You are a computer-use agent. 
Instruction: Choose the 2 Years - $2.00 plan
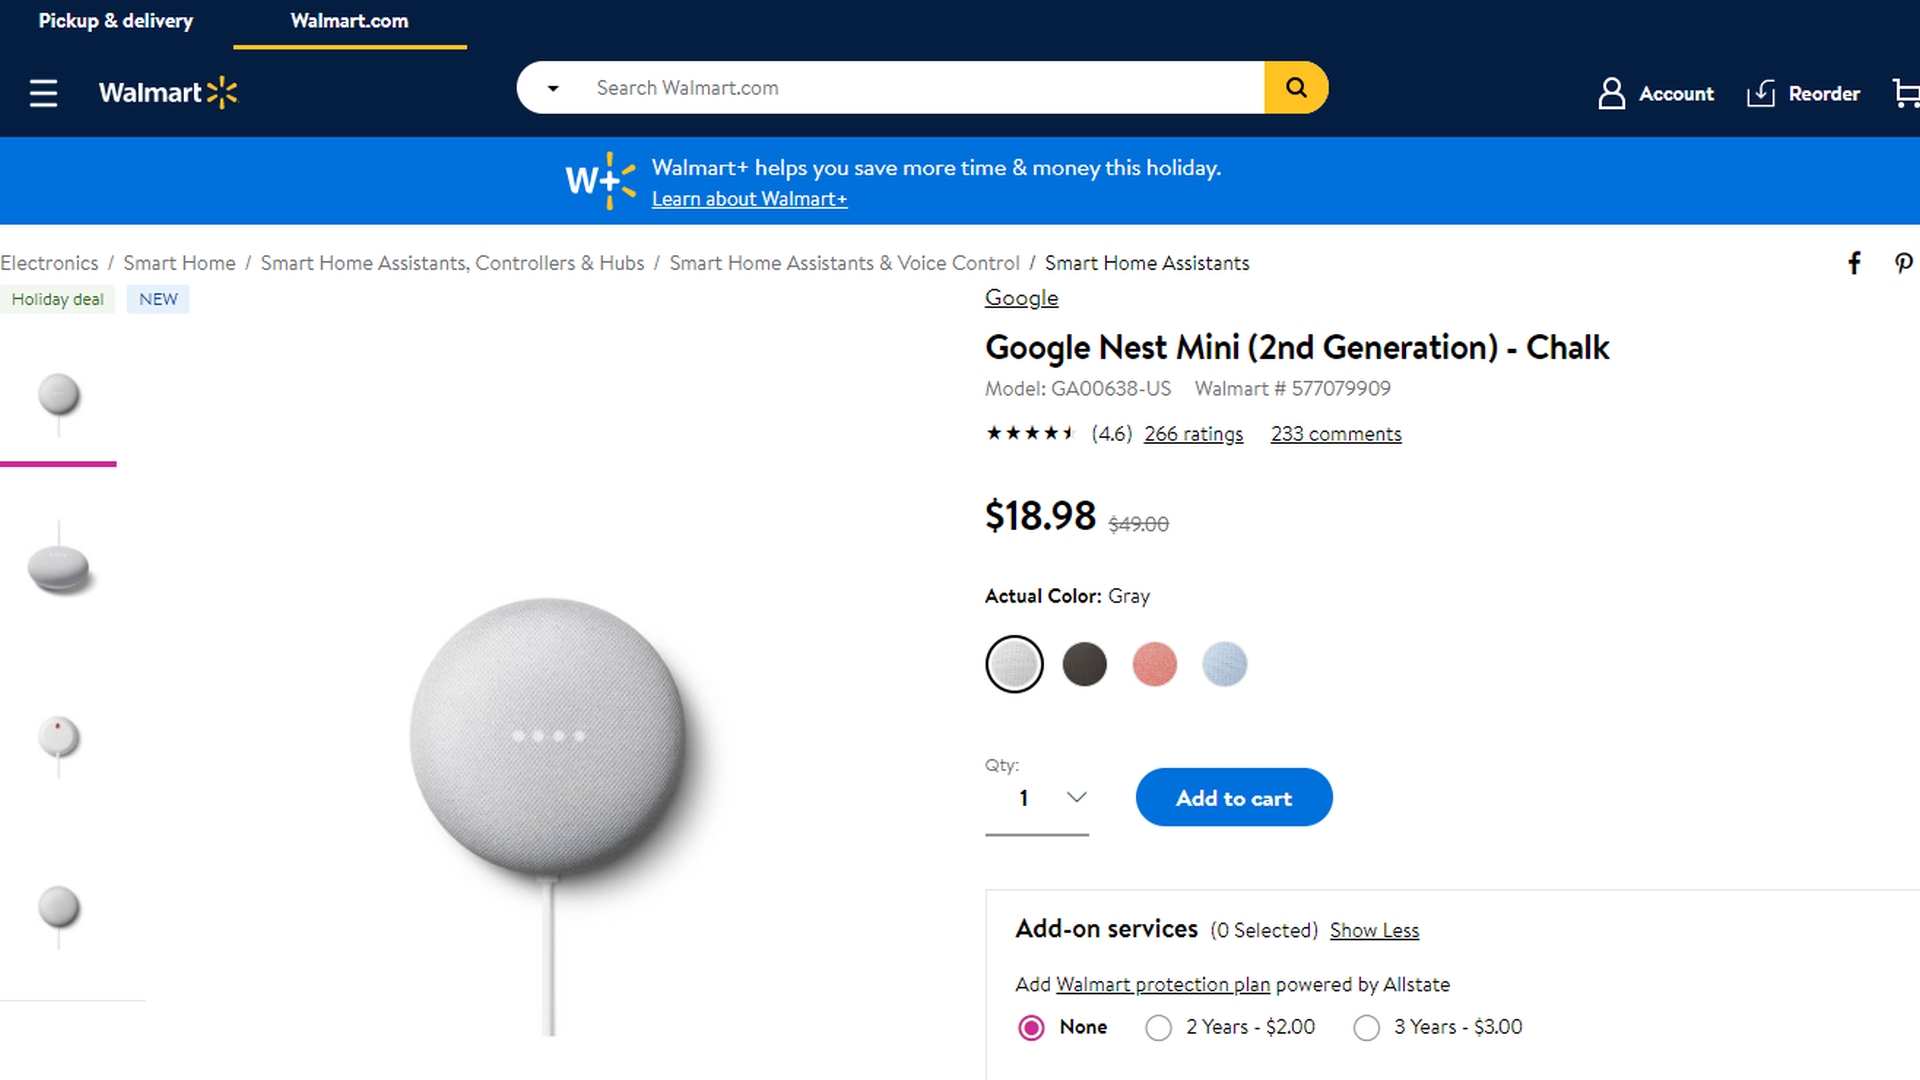click(1159, 1028)
